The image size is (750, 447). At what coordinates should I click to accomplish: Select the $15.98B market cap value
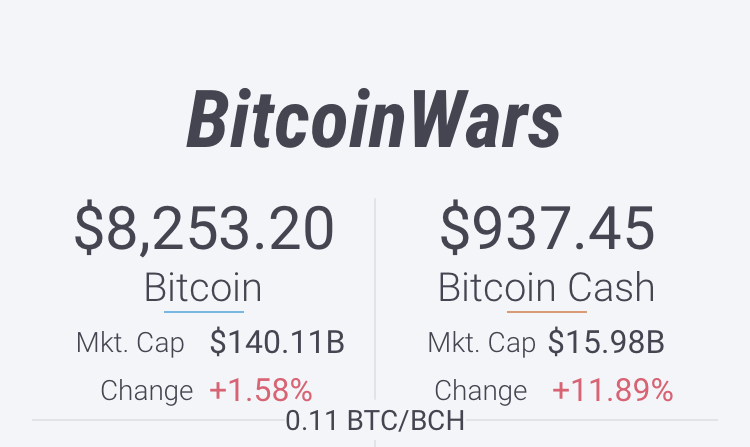coord(606,343)
